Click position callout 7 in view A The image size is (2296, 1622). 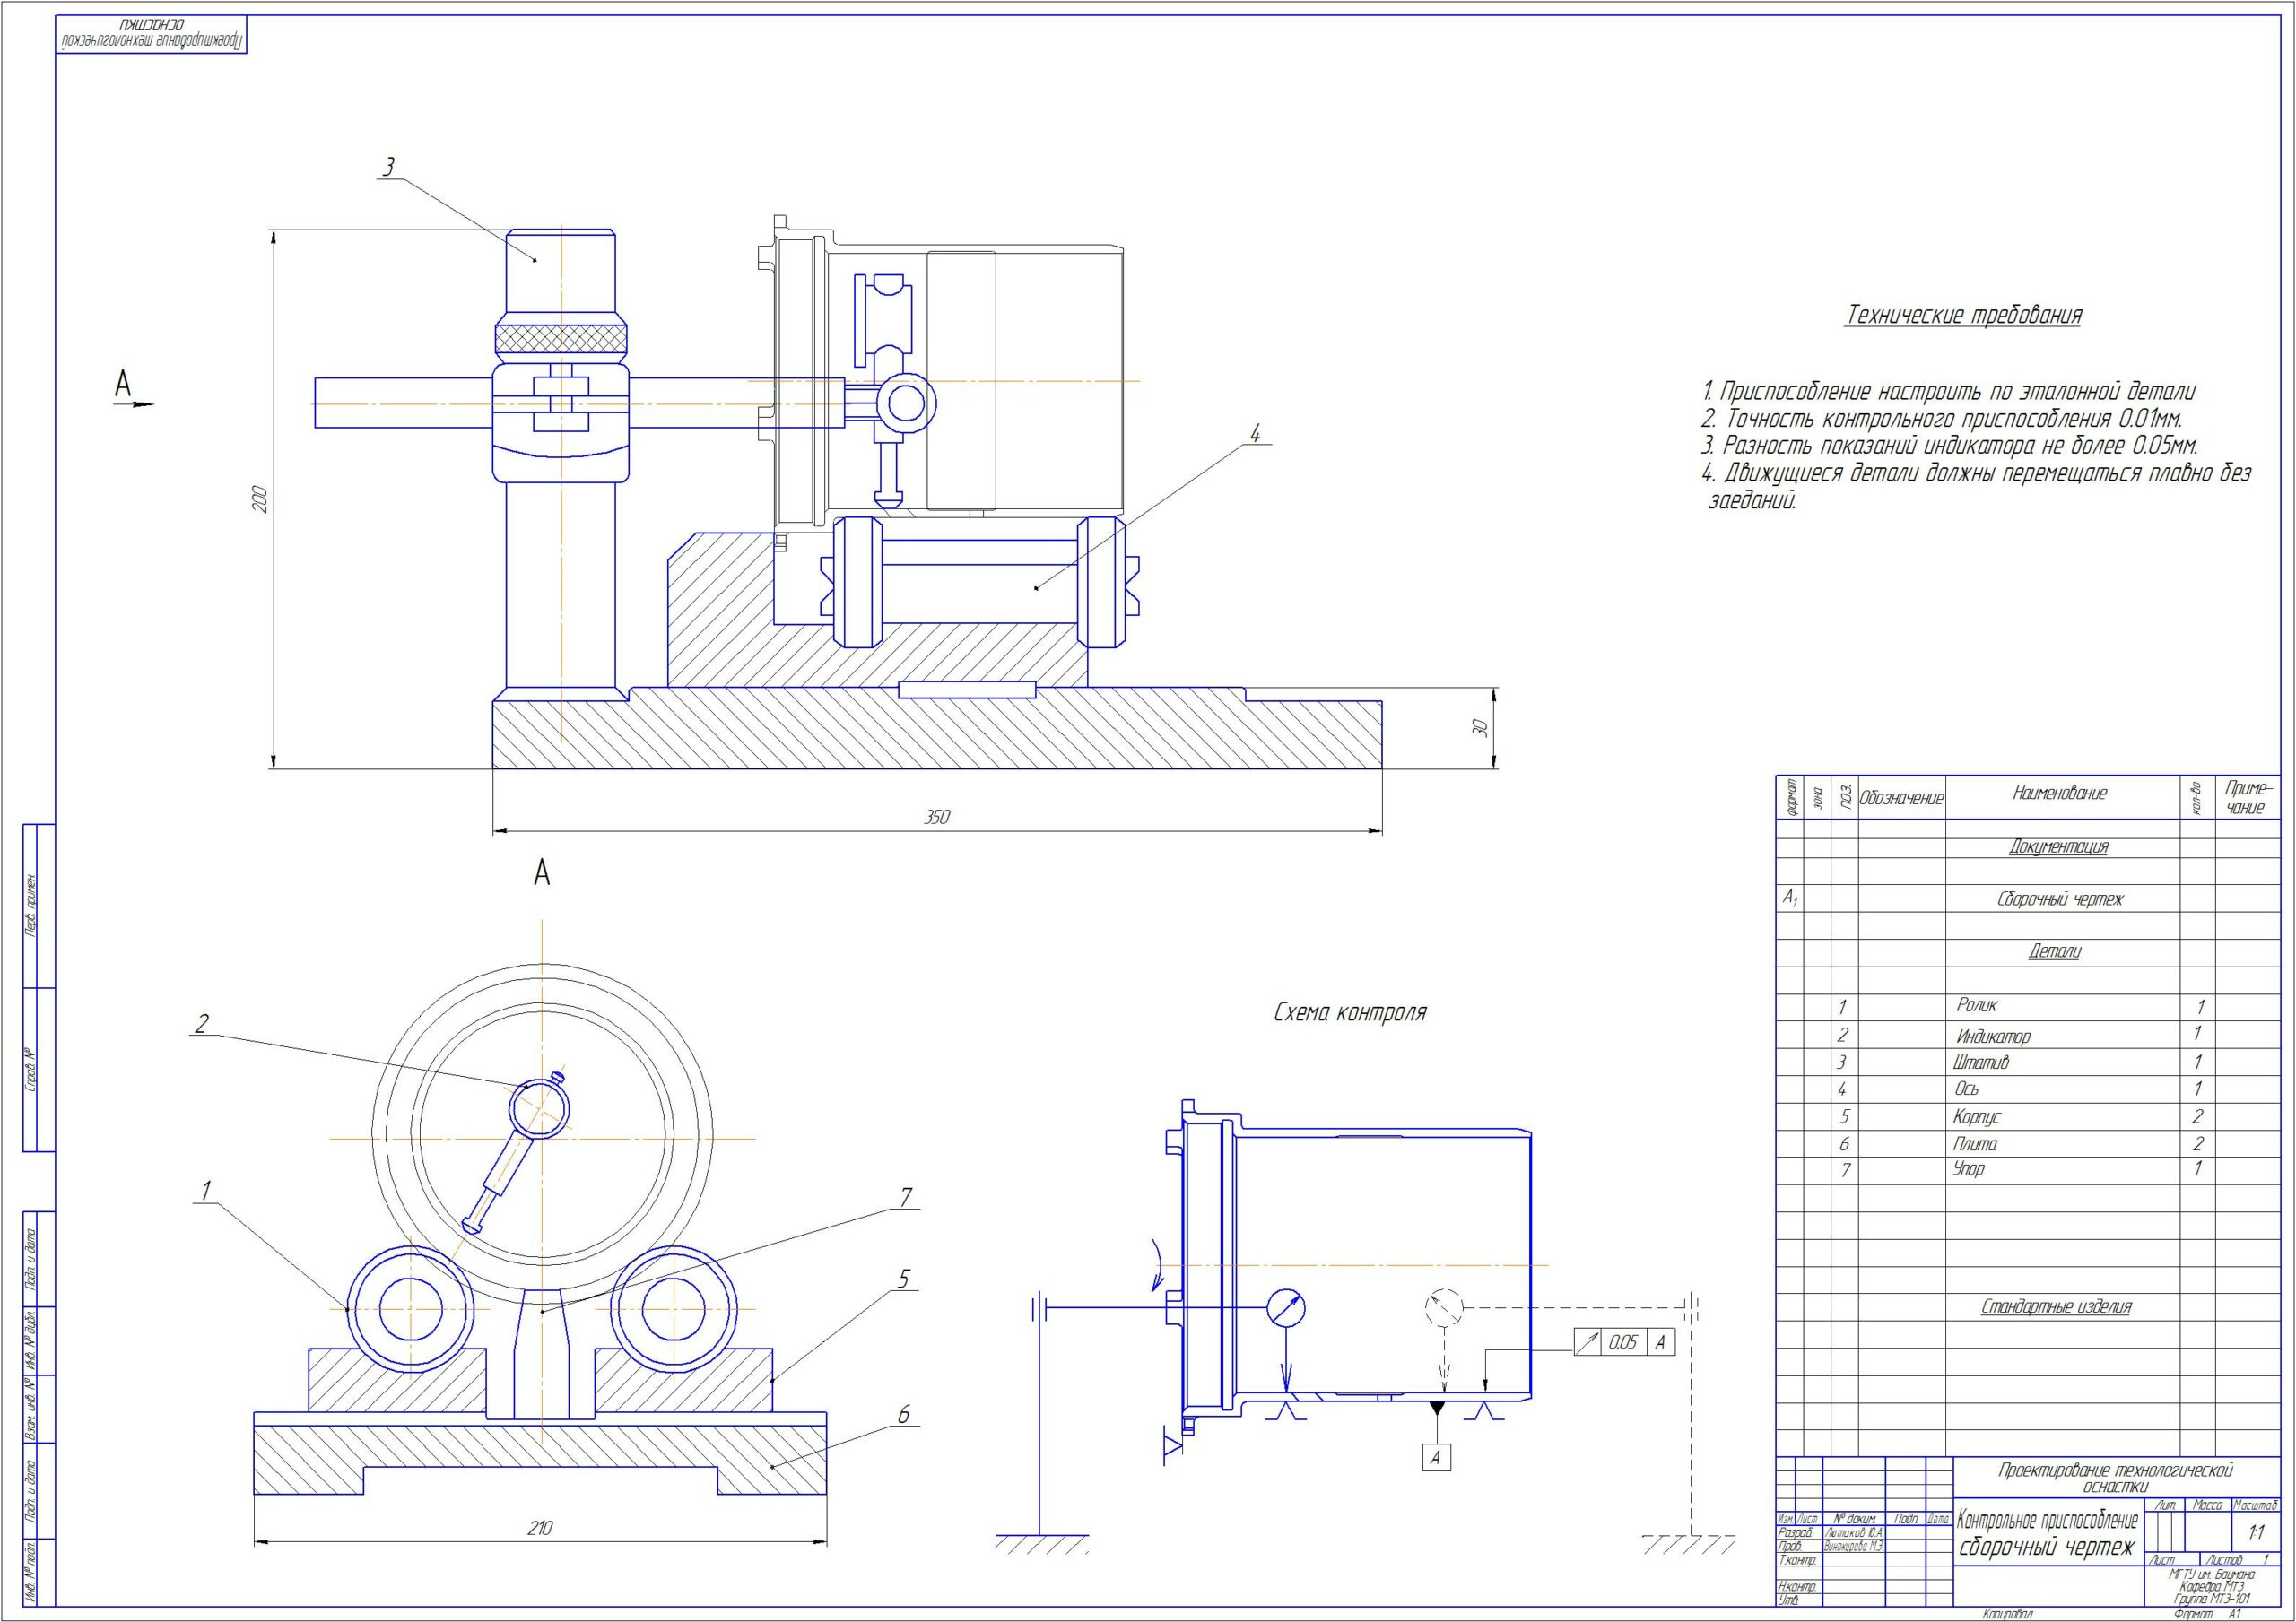click(x=905, y=1197)
